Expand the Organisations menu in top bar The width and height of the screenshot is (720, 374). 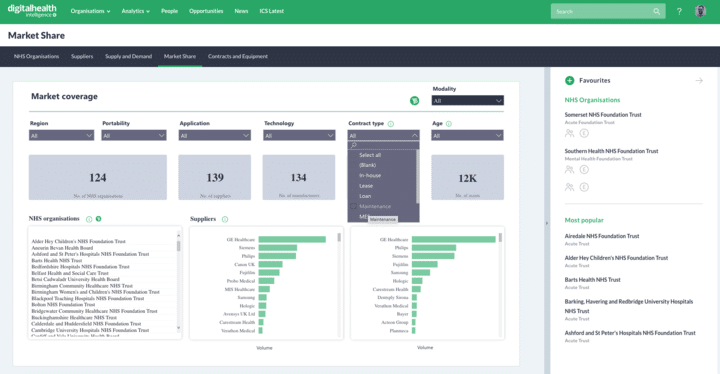[x=90, y=11]
